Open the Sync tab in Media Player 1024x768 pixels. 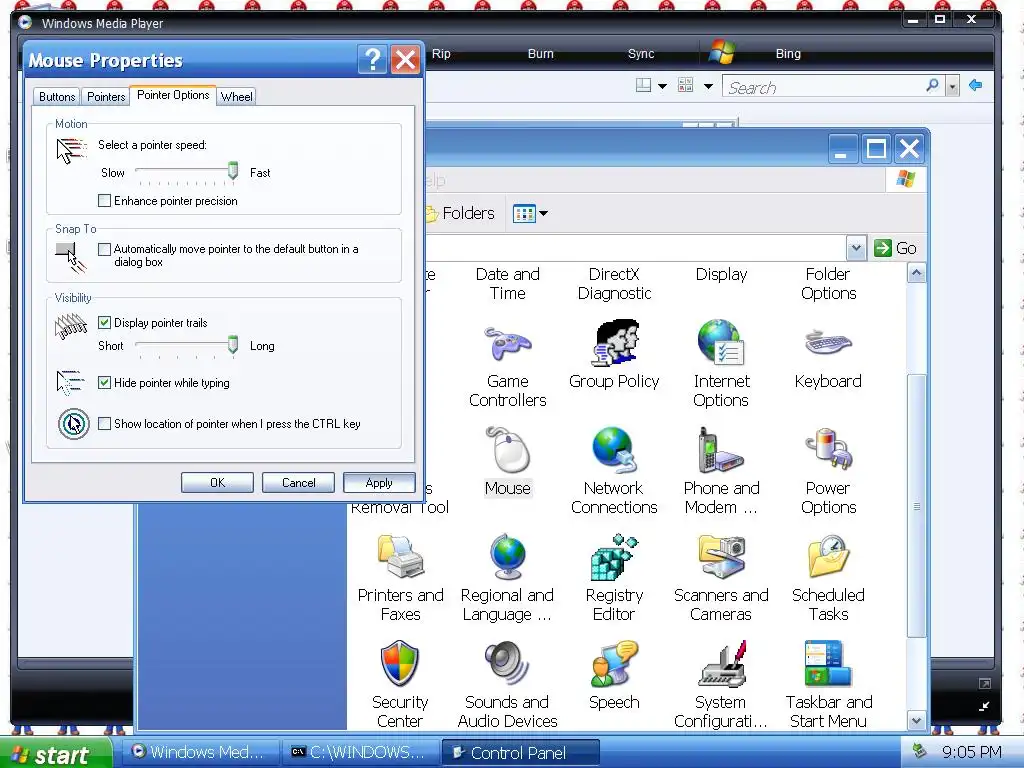pos(641,54)
